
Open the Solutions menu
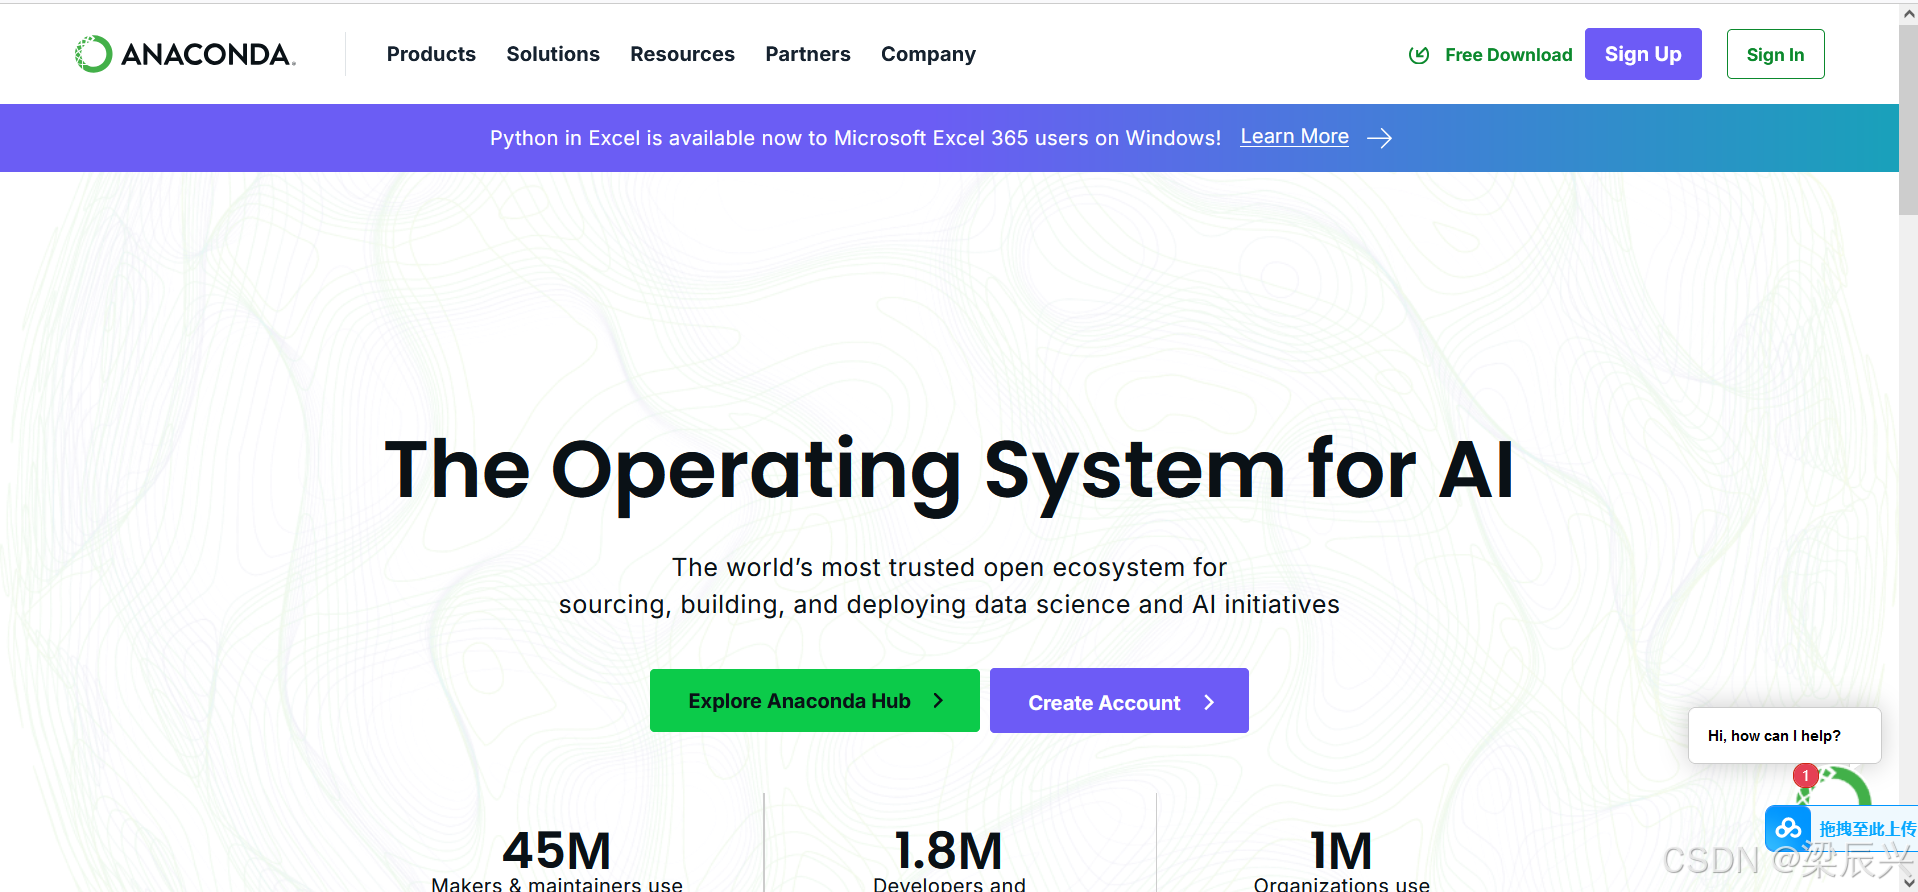553,54
